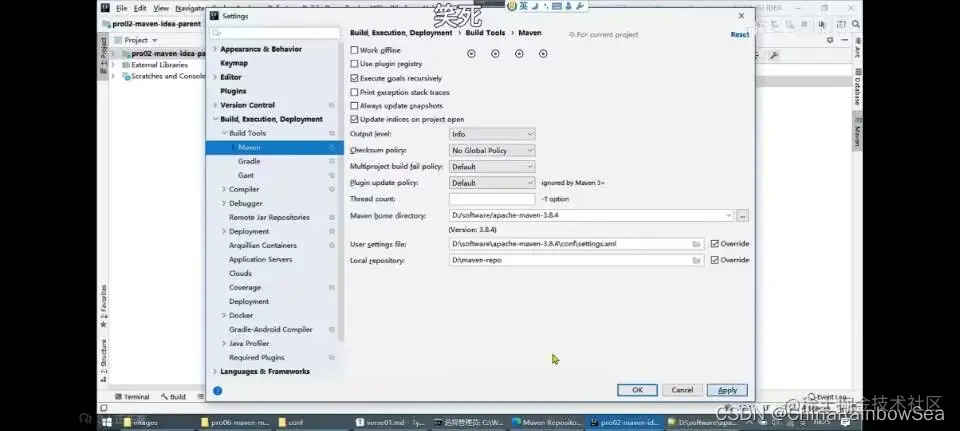Click the Maven home directory browse button

pyautogui.click(x=743, y=216)
